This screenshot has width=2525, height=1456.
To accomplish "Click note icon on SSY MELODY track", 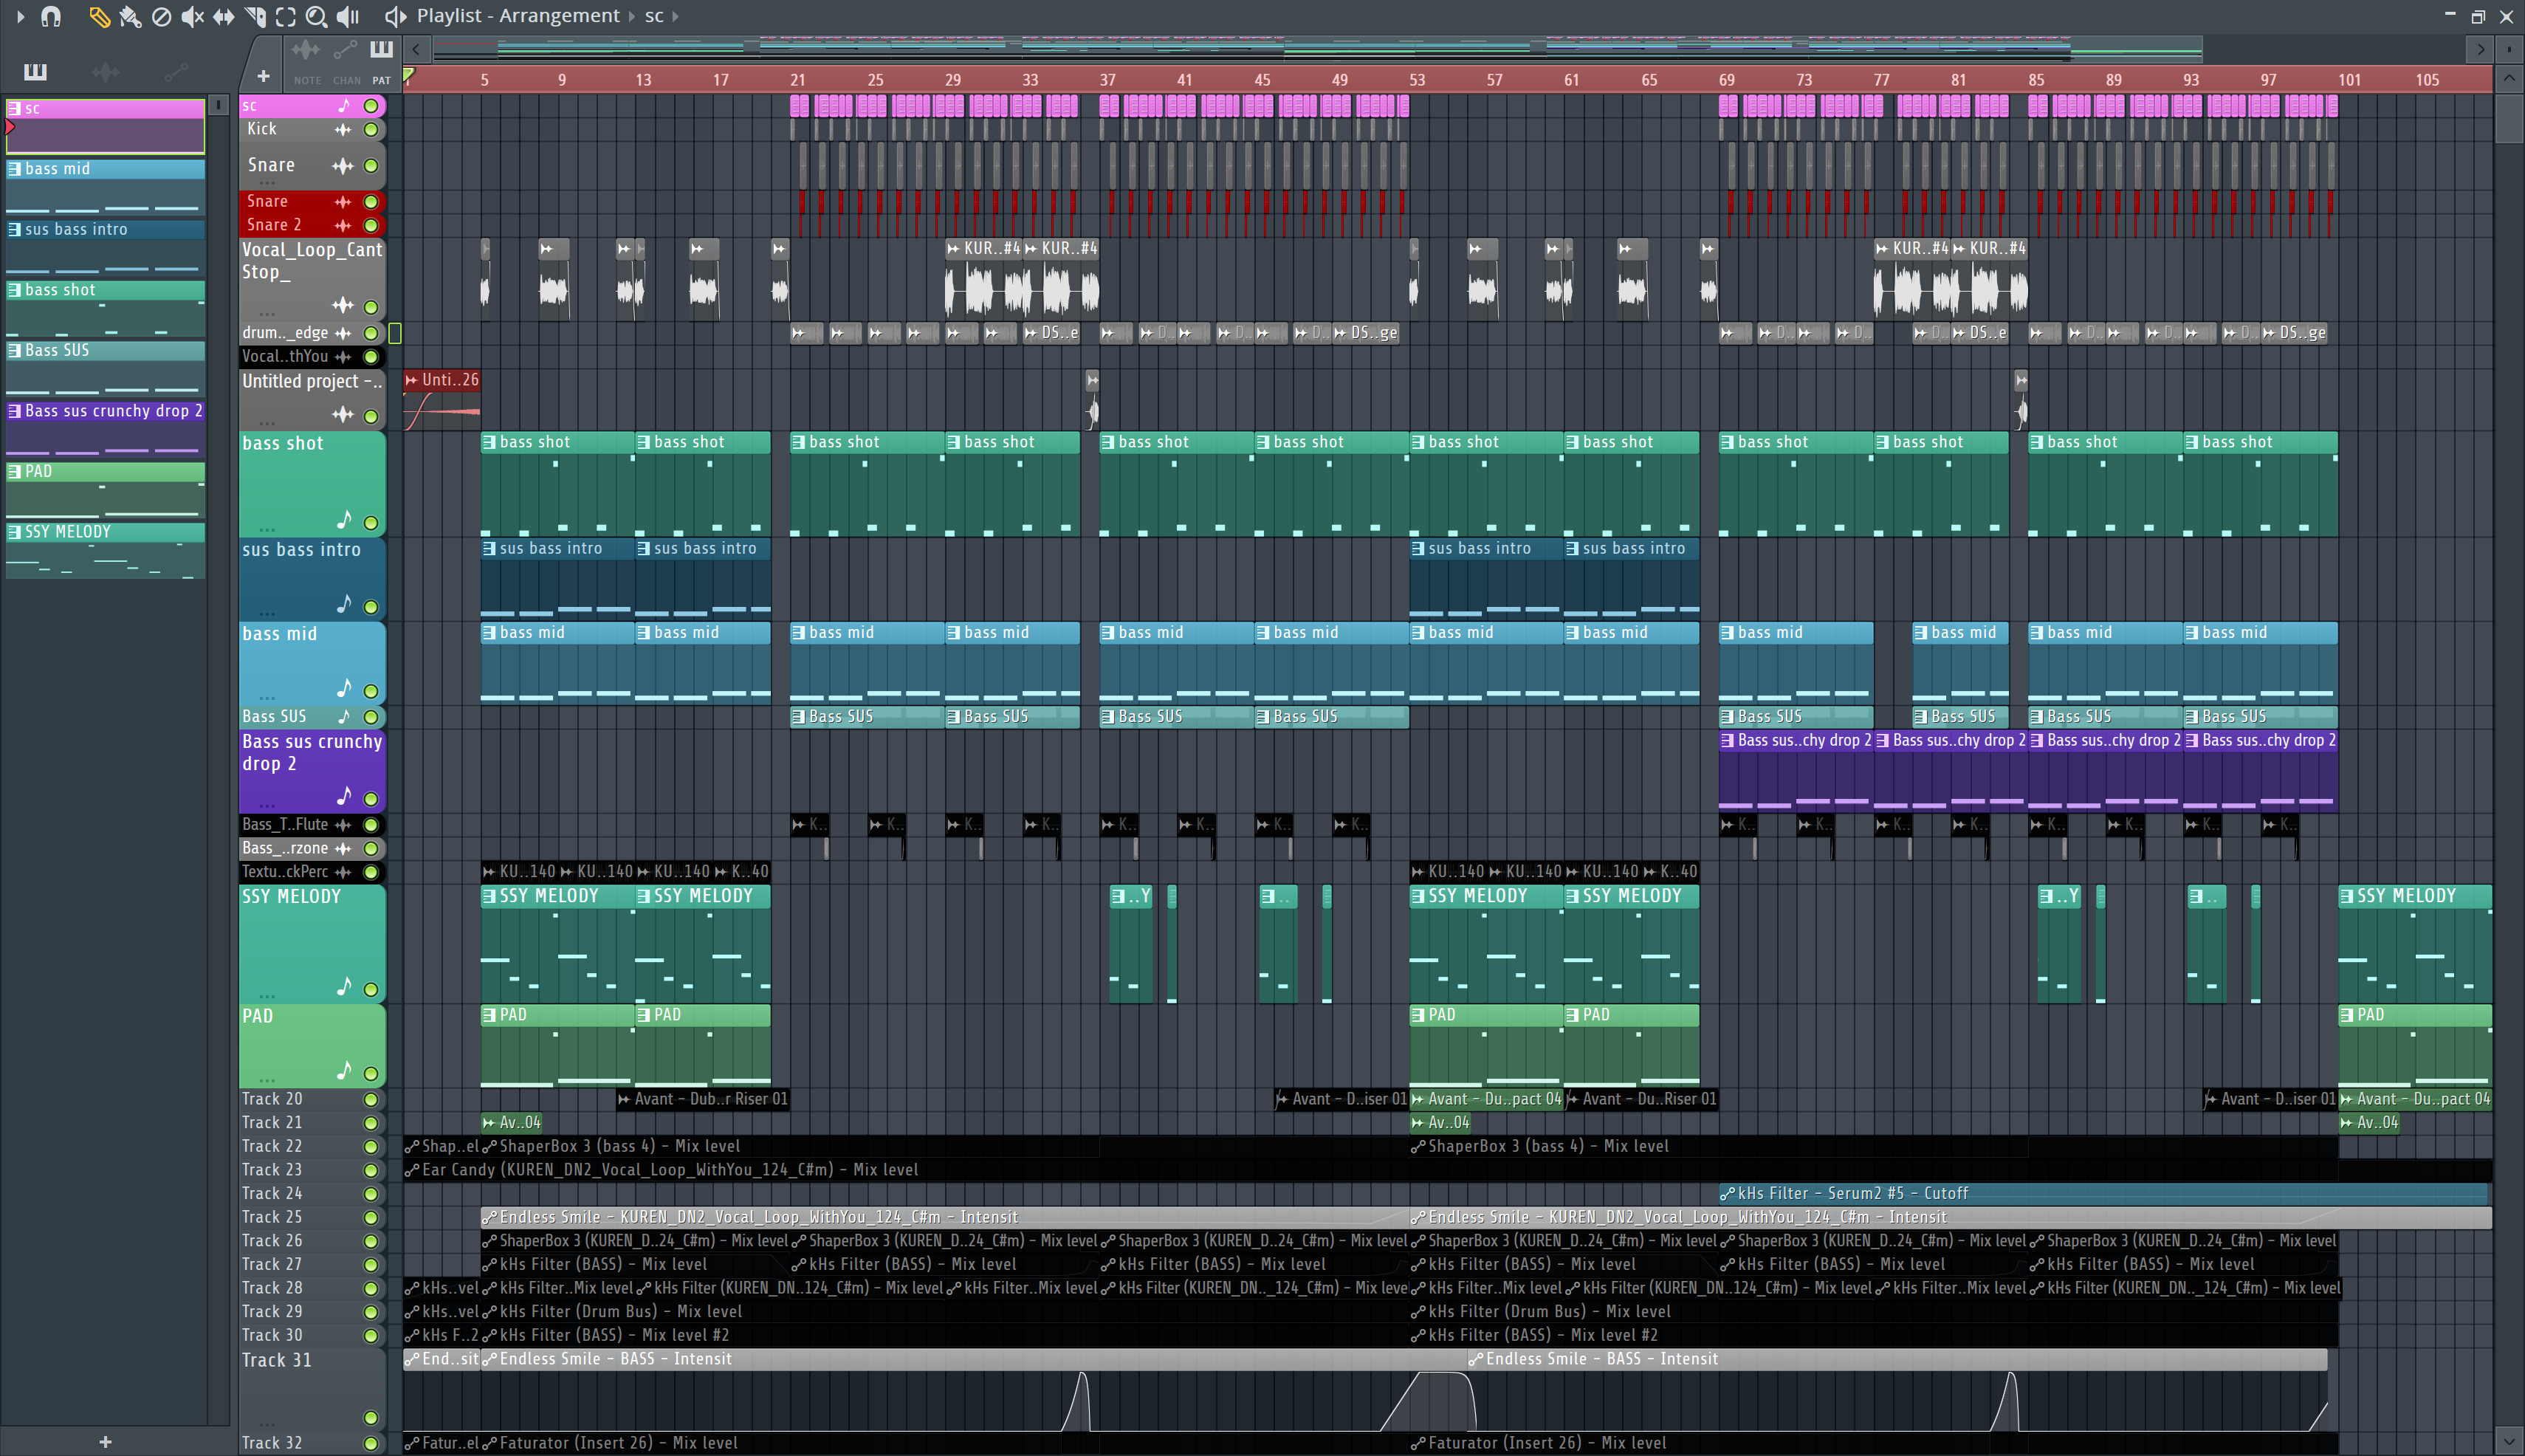I will 344,987.
